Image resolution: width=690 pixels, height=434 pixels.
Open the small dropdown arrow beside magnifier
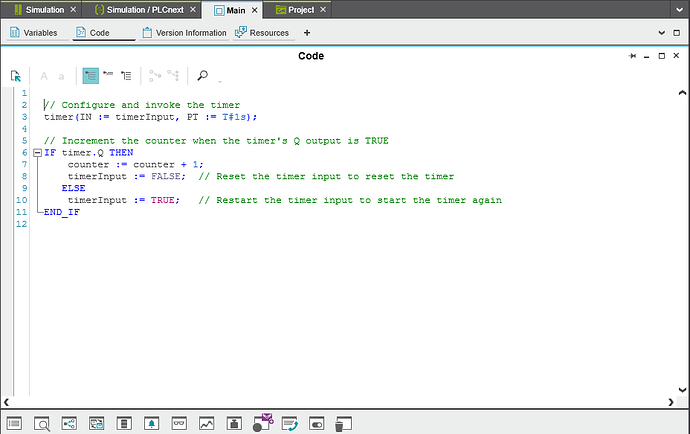pyautogui.click(x=220, y=82)
